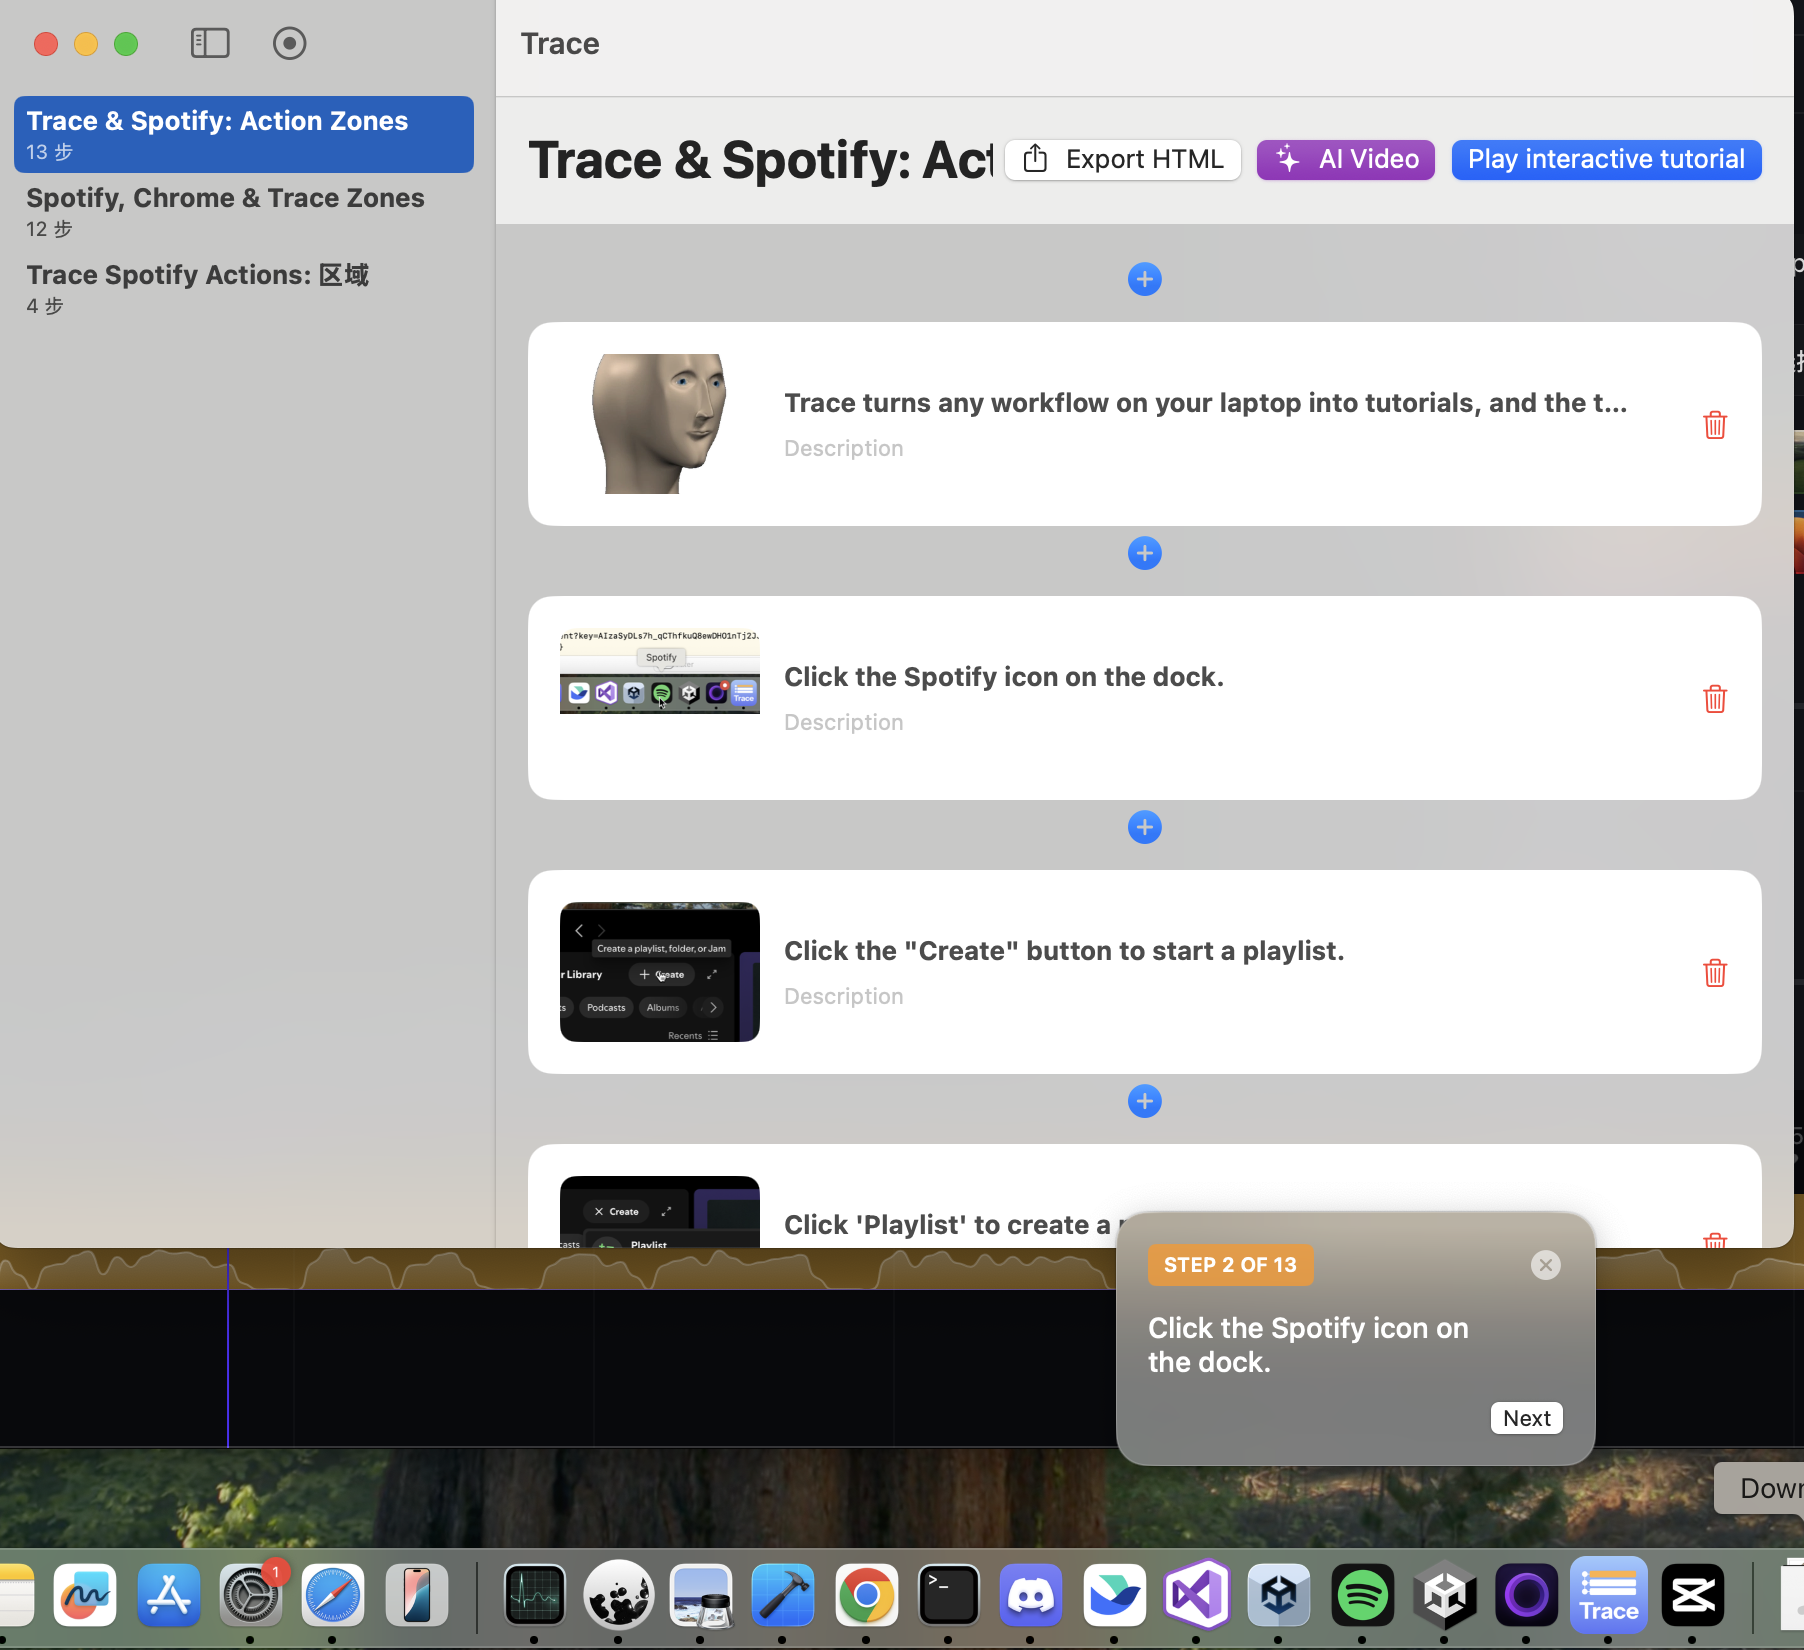This screenshot has width=1804, height=1650.
Task: Click the popup instruction 'Click the Spotify icon on the dock.'
Action: click(1308, 1345)
